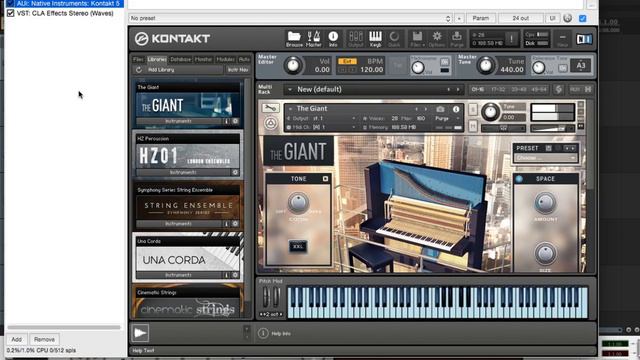Open the PRESET Choose dropdown
The image size is (640, 360).
click(545, 158)
